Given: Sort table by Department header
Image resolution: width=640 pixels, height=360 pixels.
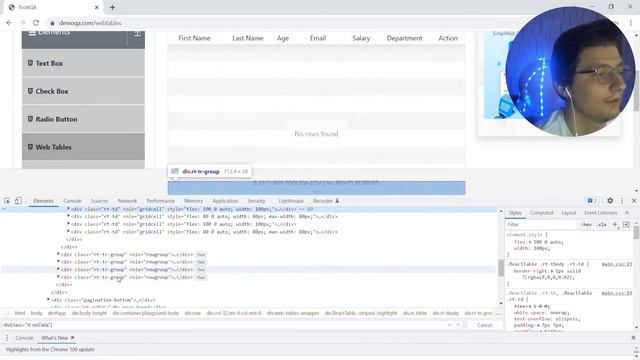Looking at the screenshot, I should (404, 38).
